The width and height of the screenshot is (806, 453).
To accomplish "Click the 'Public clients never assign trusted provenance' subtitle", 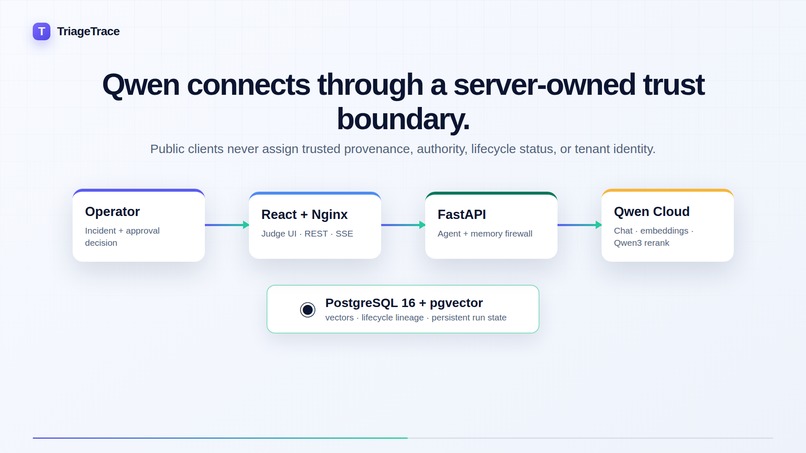I will click(403, 149).
